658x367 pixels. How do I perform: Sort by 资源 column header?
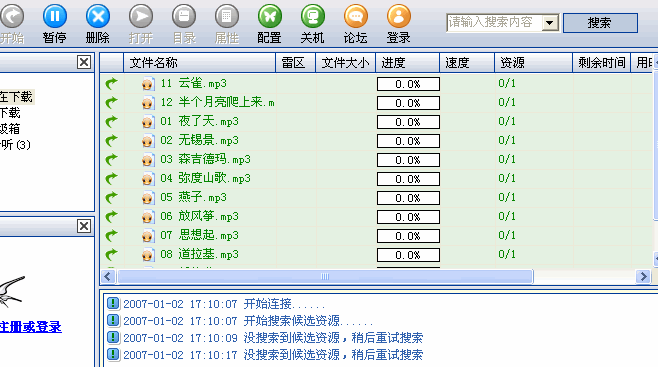533,63
